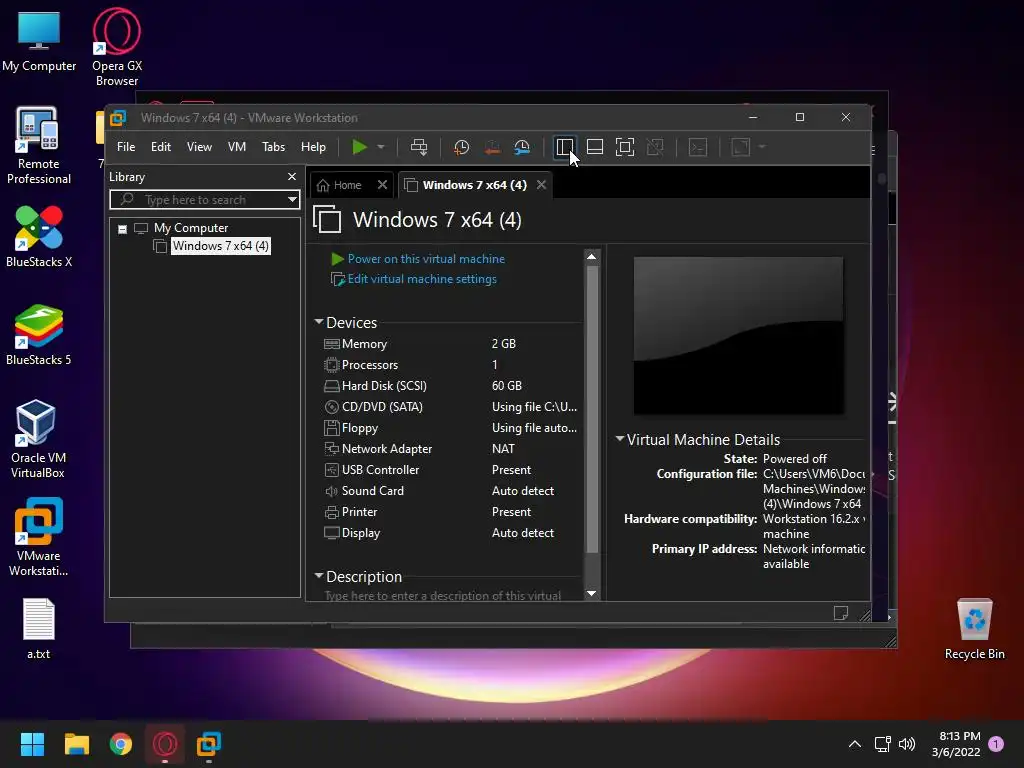This screenshot has height=768, width=1024.
Task: Collapse Virtual Machine Details section
Action: (620, 439)
